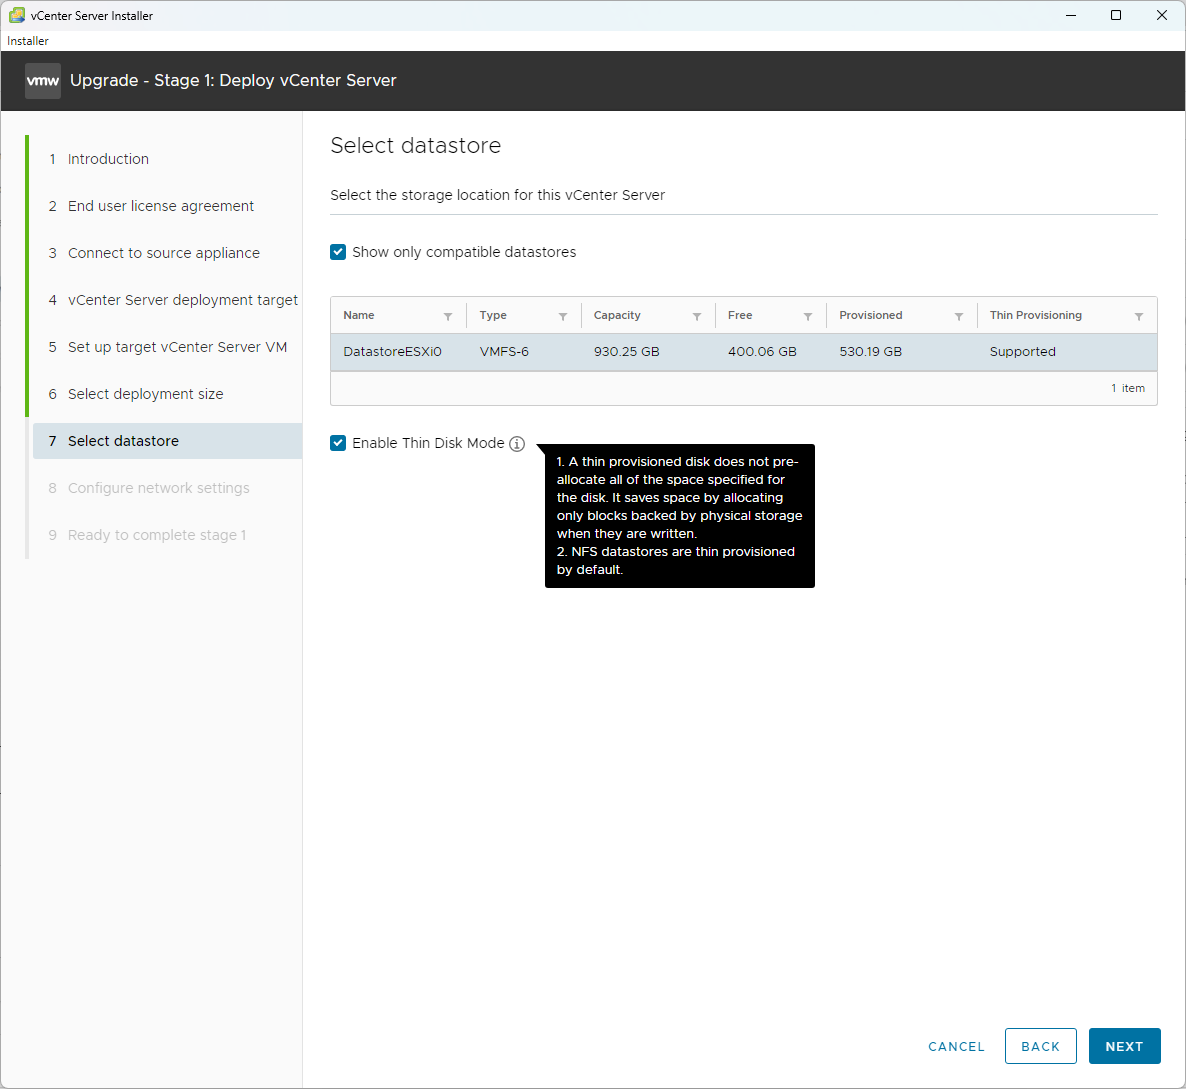Open the Capacity column filter icon
This screenshot has height=1089, width=1186.
pyautogui.click(x=696, y=315)
